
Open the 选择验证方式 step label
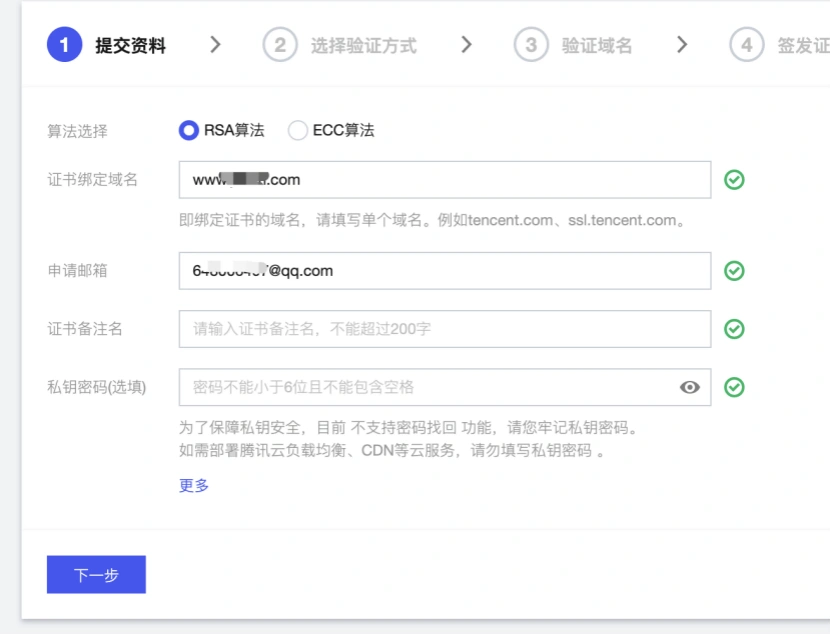[x=363, y=46]
